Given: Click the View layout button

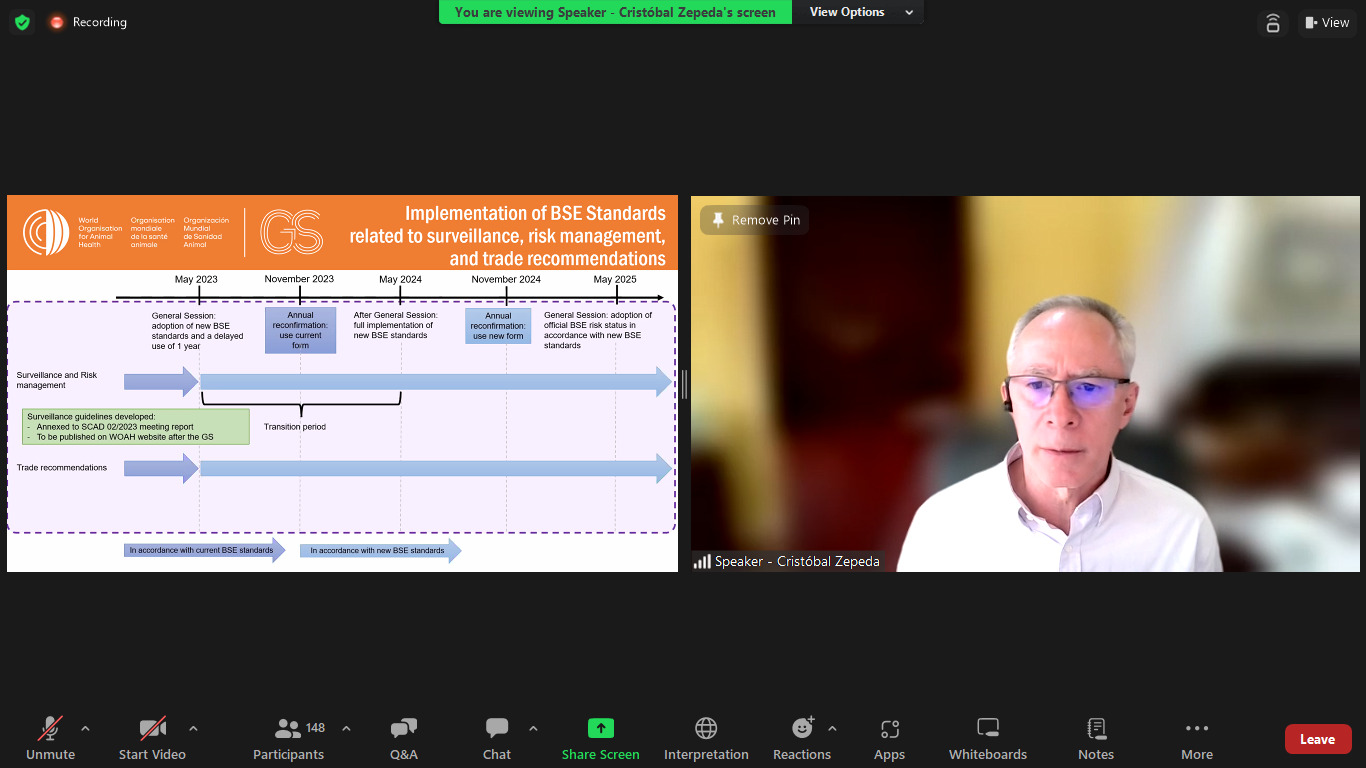Looking at the screenshot, I should pyautogui.click(x=1326, y=22).
